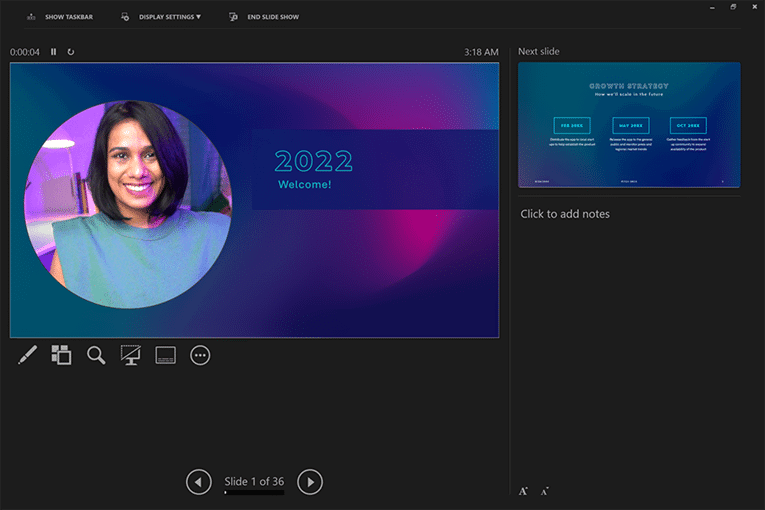Image resolution: width=765 pixels, height=510 pixels.
Task: Restart the presentation timer
Action: 71,52
